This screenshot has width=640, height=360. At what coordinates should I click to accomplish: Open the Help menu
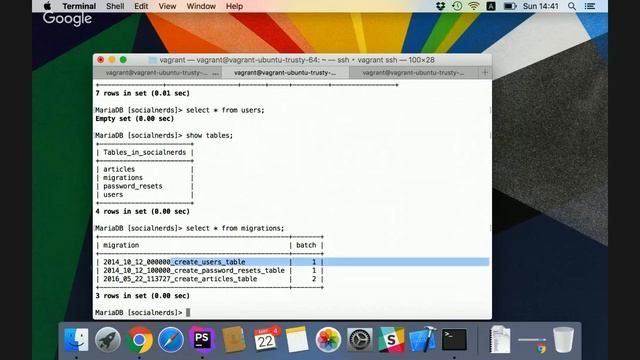234,6
